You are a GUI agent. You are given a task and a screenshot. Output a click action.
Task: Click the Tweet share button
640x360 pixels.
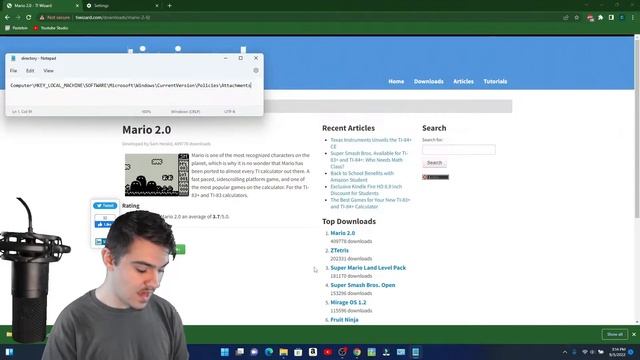click(105, 205)
